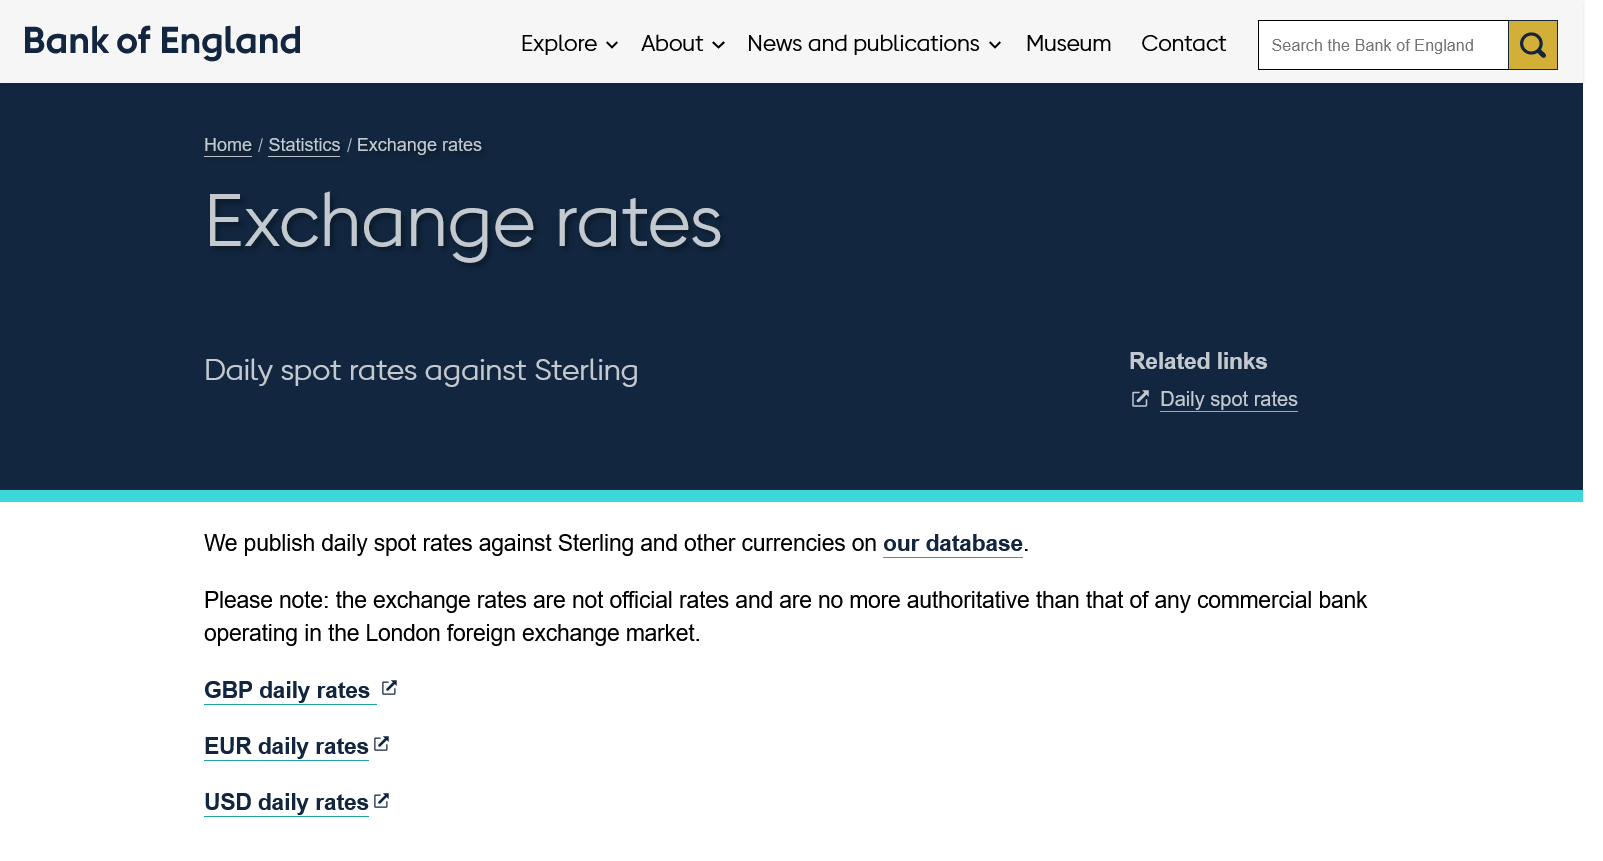Open USD daily rates link
This screenshot has width=1603, height=861.
click(286, 802)
